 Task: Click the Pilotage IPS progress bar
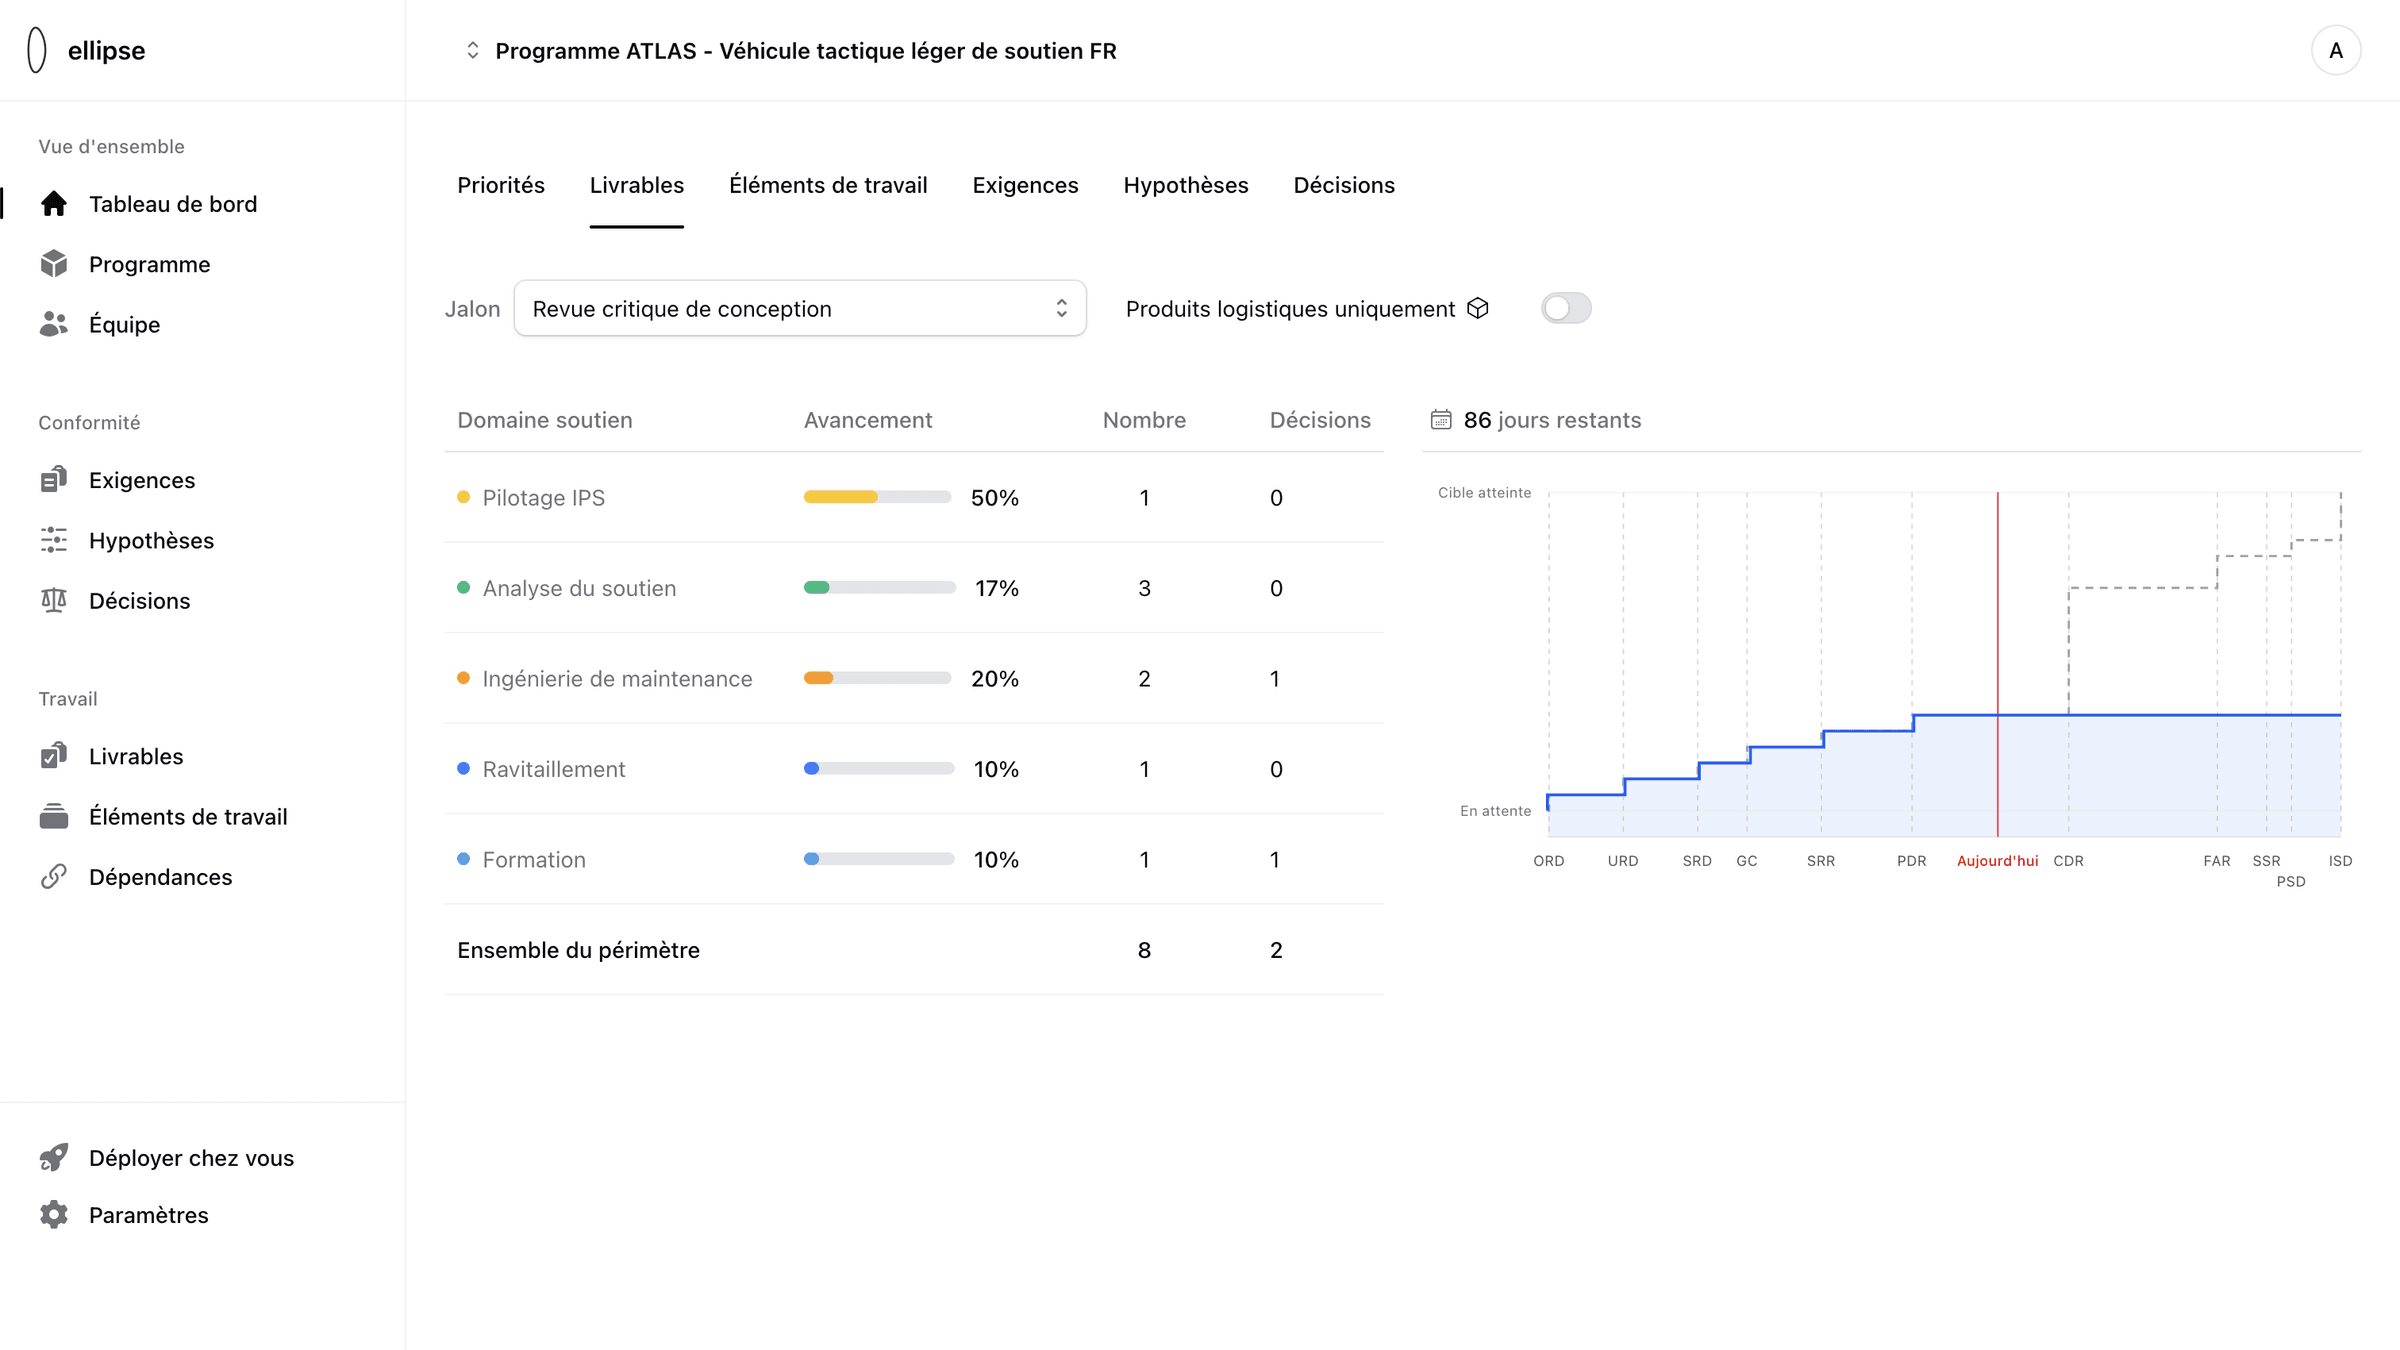click(x=877, y=497)
